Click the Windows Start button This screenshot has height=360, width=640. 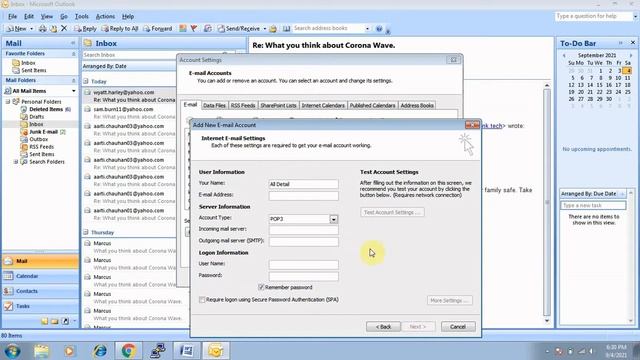tap(12, 351)
